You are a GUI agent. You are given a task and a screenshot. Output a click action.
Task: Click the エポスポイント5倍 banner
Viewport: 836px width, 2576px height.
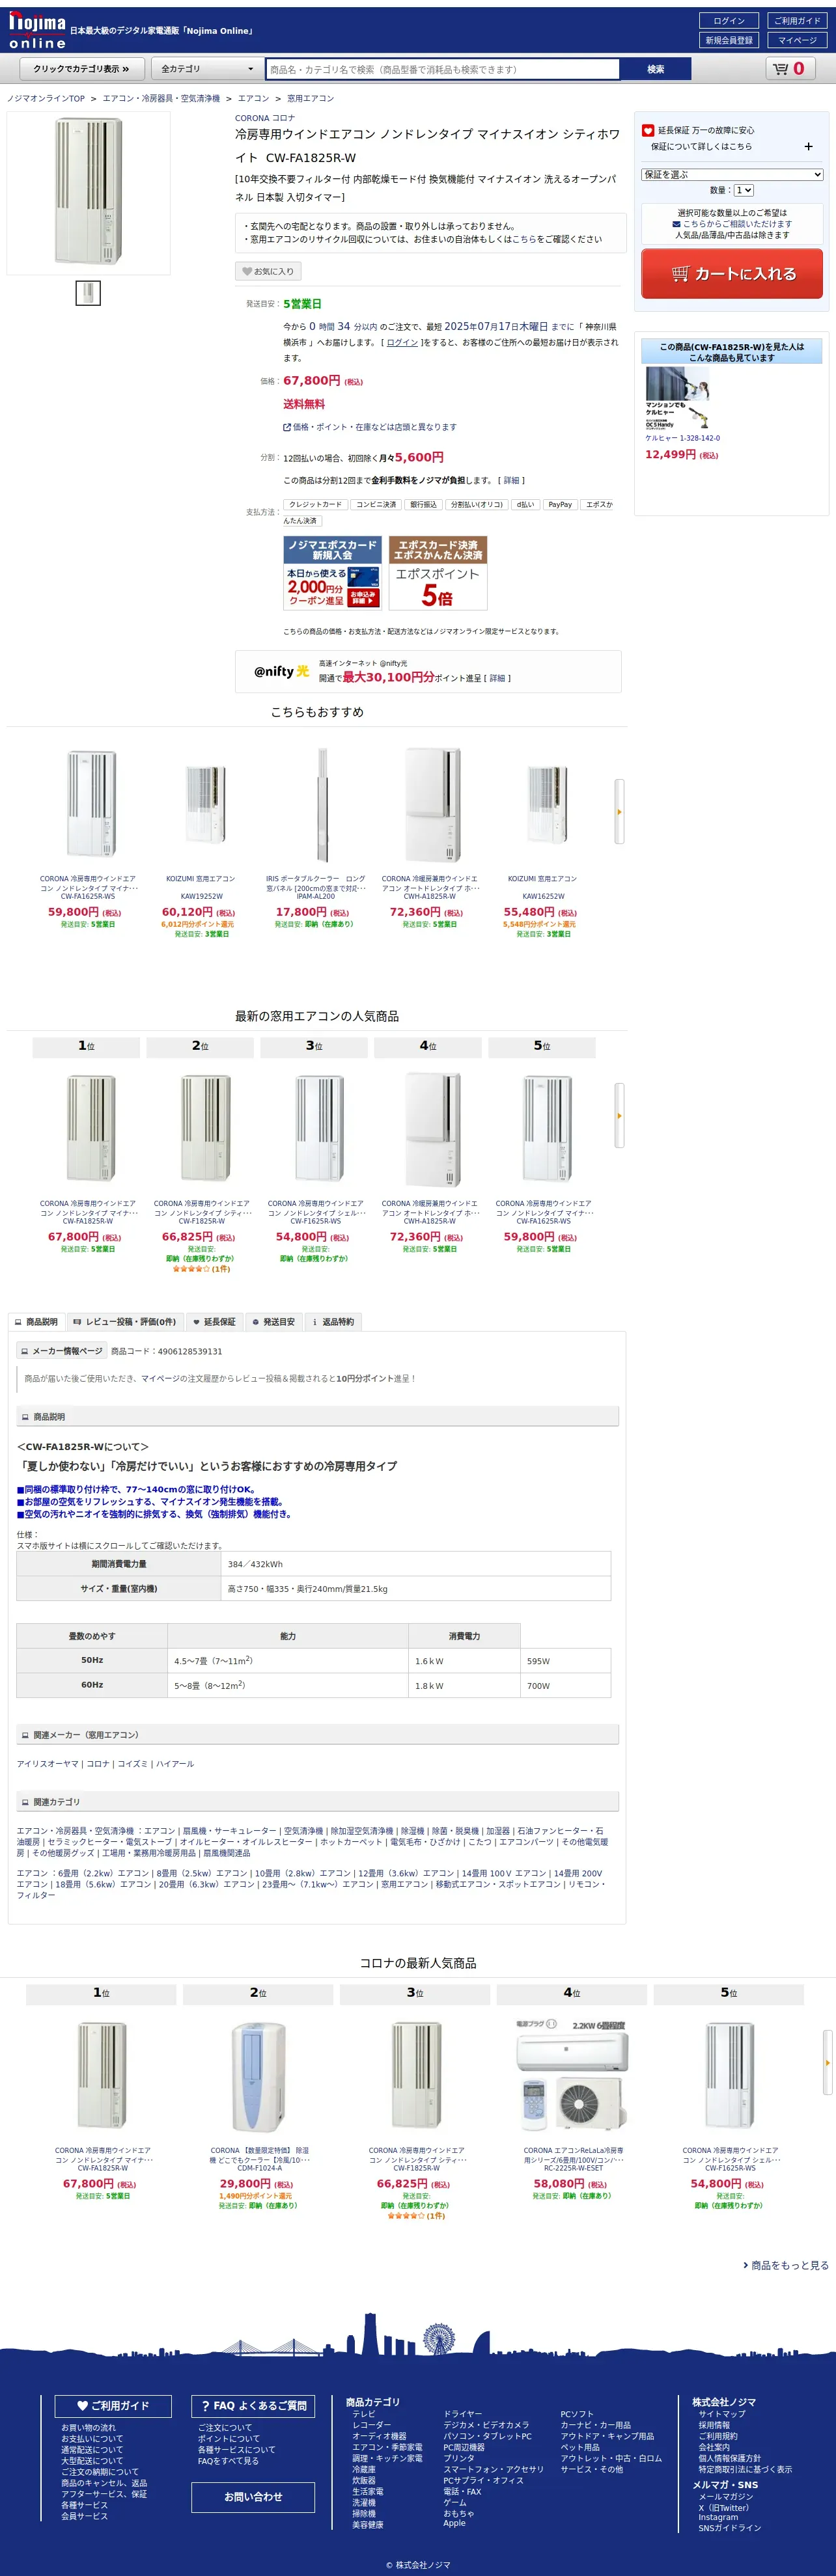pos(437,573)
